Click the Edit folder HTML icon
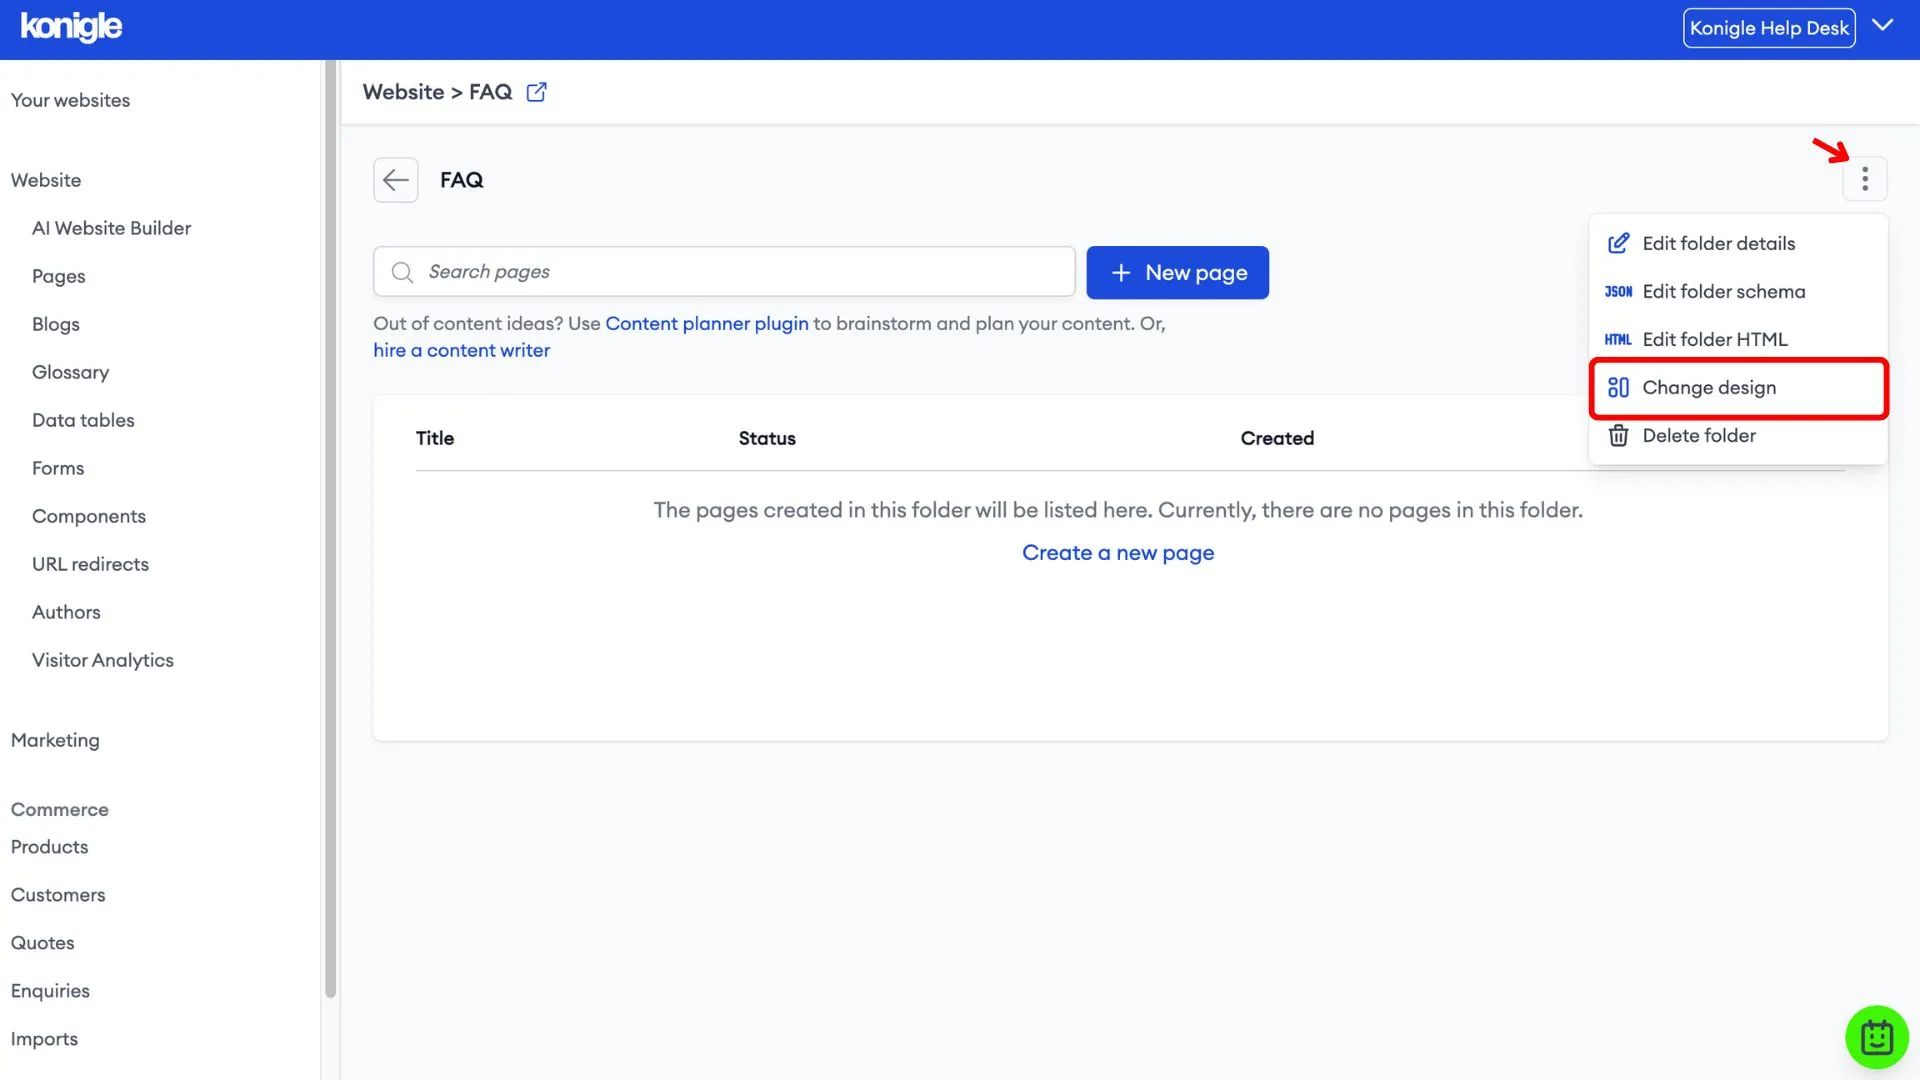Viewport: 1920px width, 1080px height. (x=1619, y=339)
